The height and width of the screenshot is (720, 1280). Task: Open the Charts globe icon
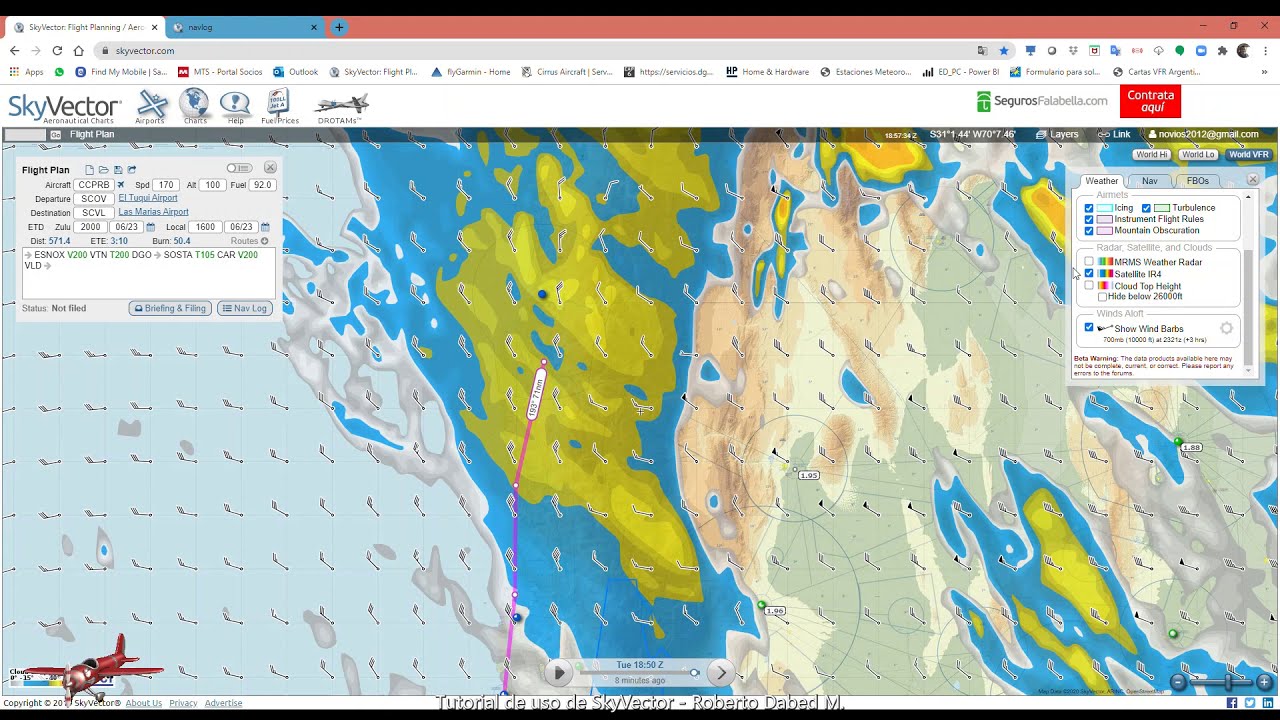pos(194,106)
